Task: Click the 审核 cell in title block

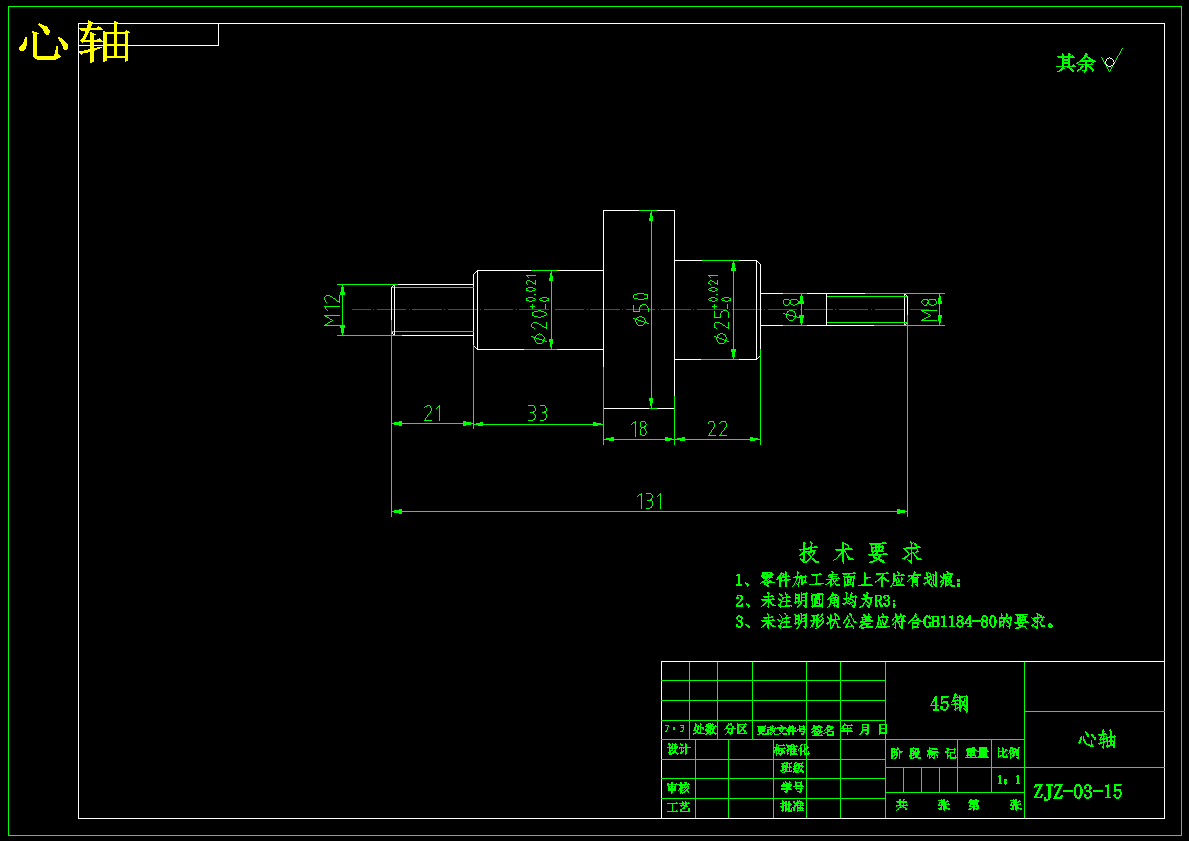Action: point(678,789)
